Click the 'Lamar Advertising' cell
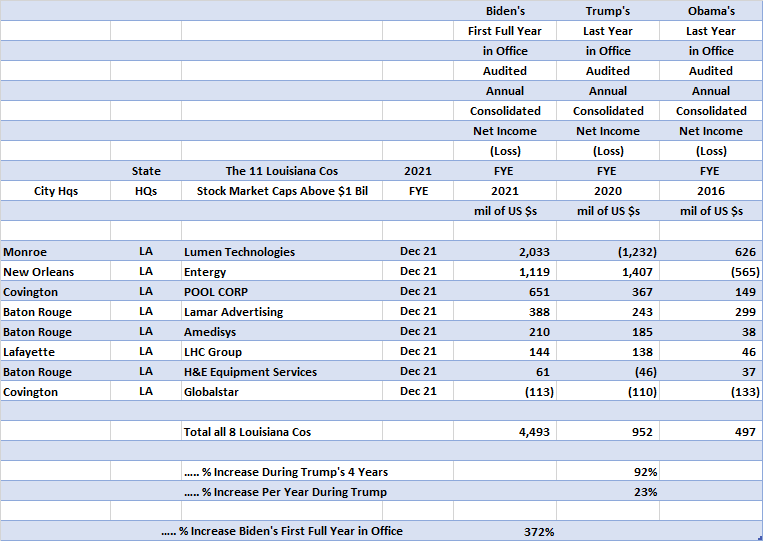This screenshot has height=541, width=763. point(282,311)
